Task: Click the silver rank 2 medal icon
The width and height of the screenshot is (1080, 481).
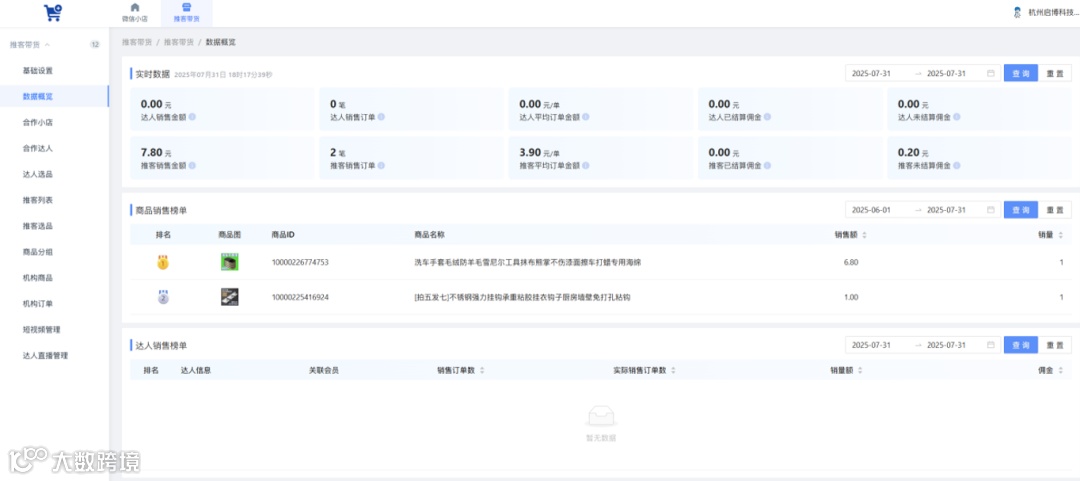Action: tap(163, 297)
